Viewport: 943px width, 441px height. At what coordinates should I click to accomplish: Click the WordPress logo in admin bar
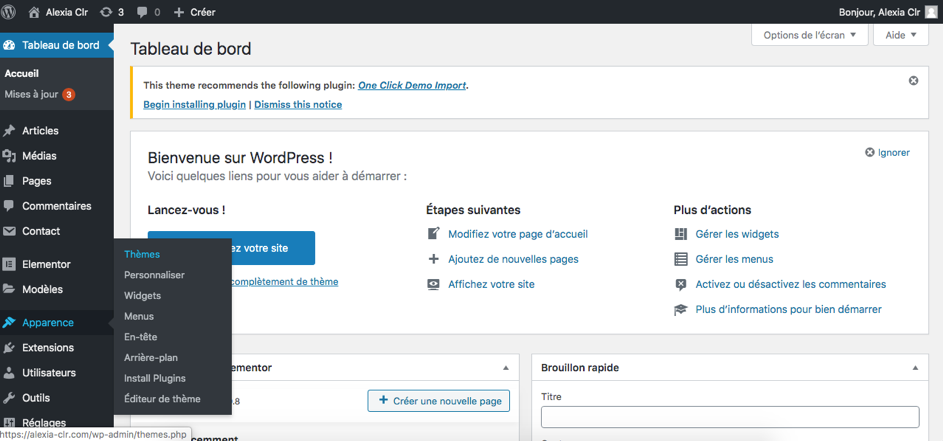(x=9, y=11)
